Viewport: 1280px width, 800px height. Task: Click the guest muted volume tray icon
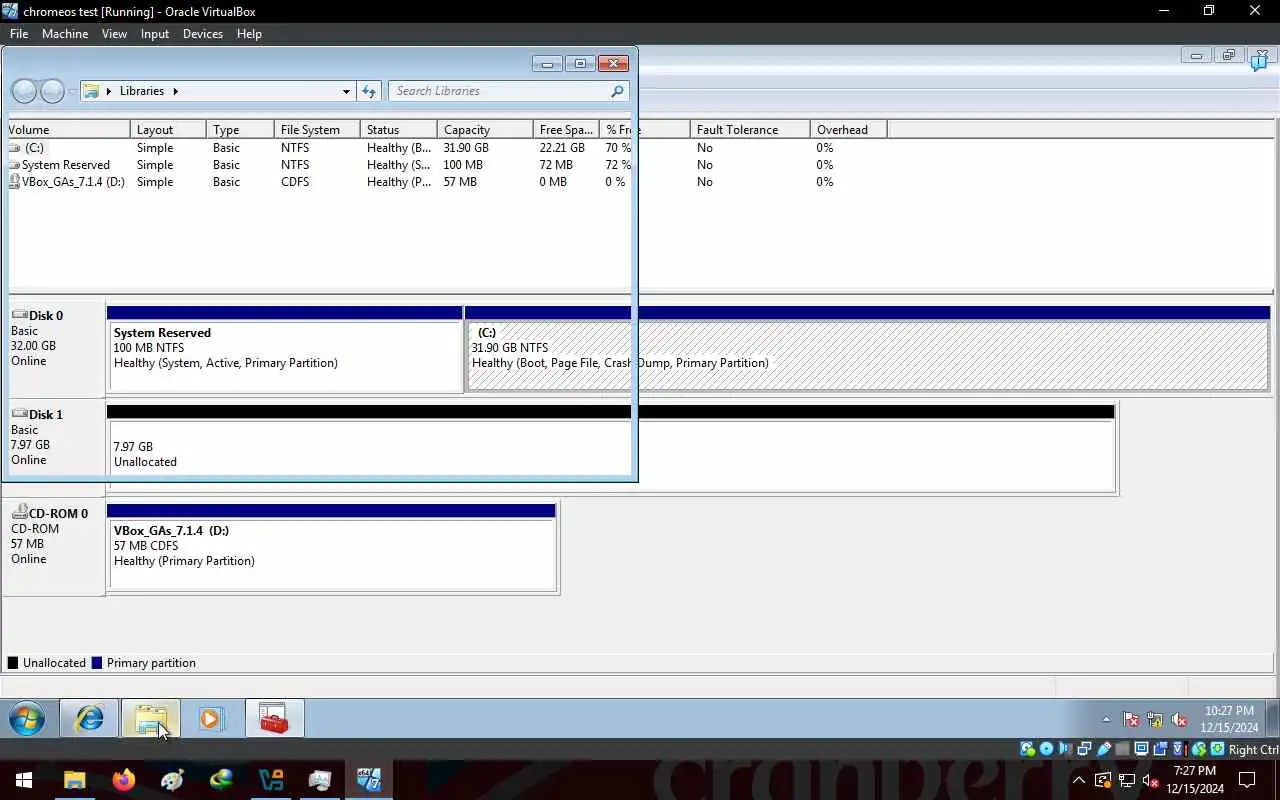(1179, 719)
